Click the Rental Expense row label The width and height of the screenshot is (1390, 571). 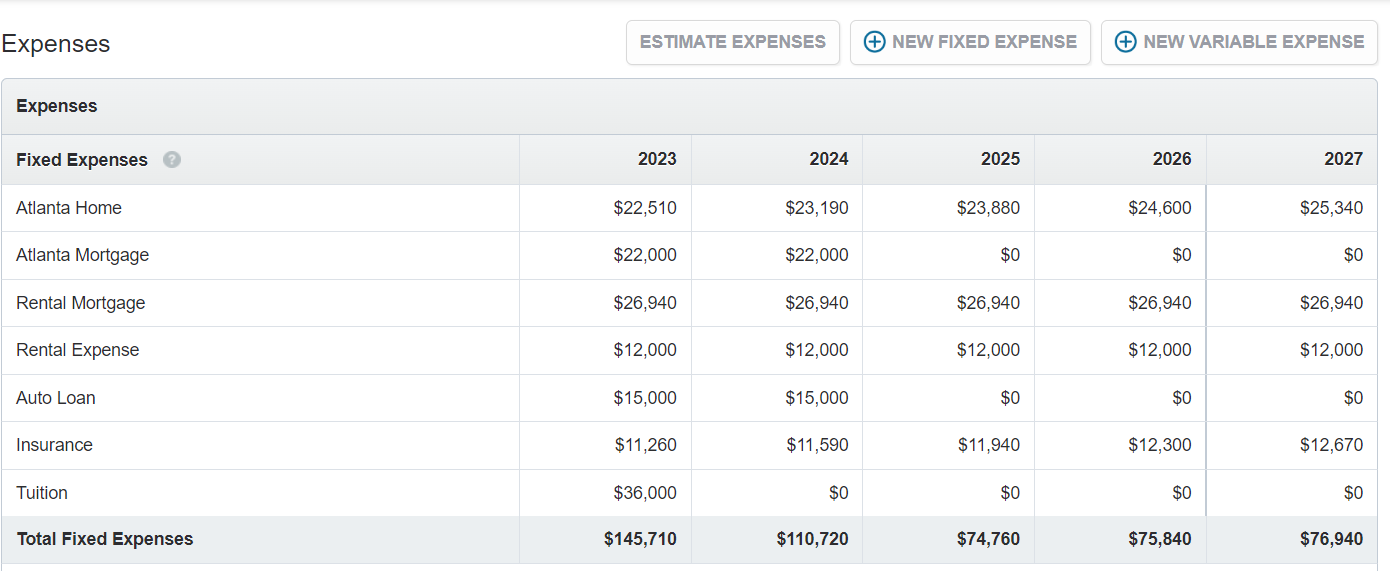pos(77,350)
